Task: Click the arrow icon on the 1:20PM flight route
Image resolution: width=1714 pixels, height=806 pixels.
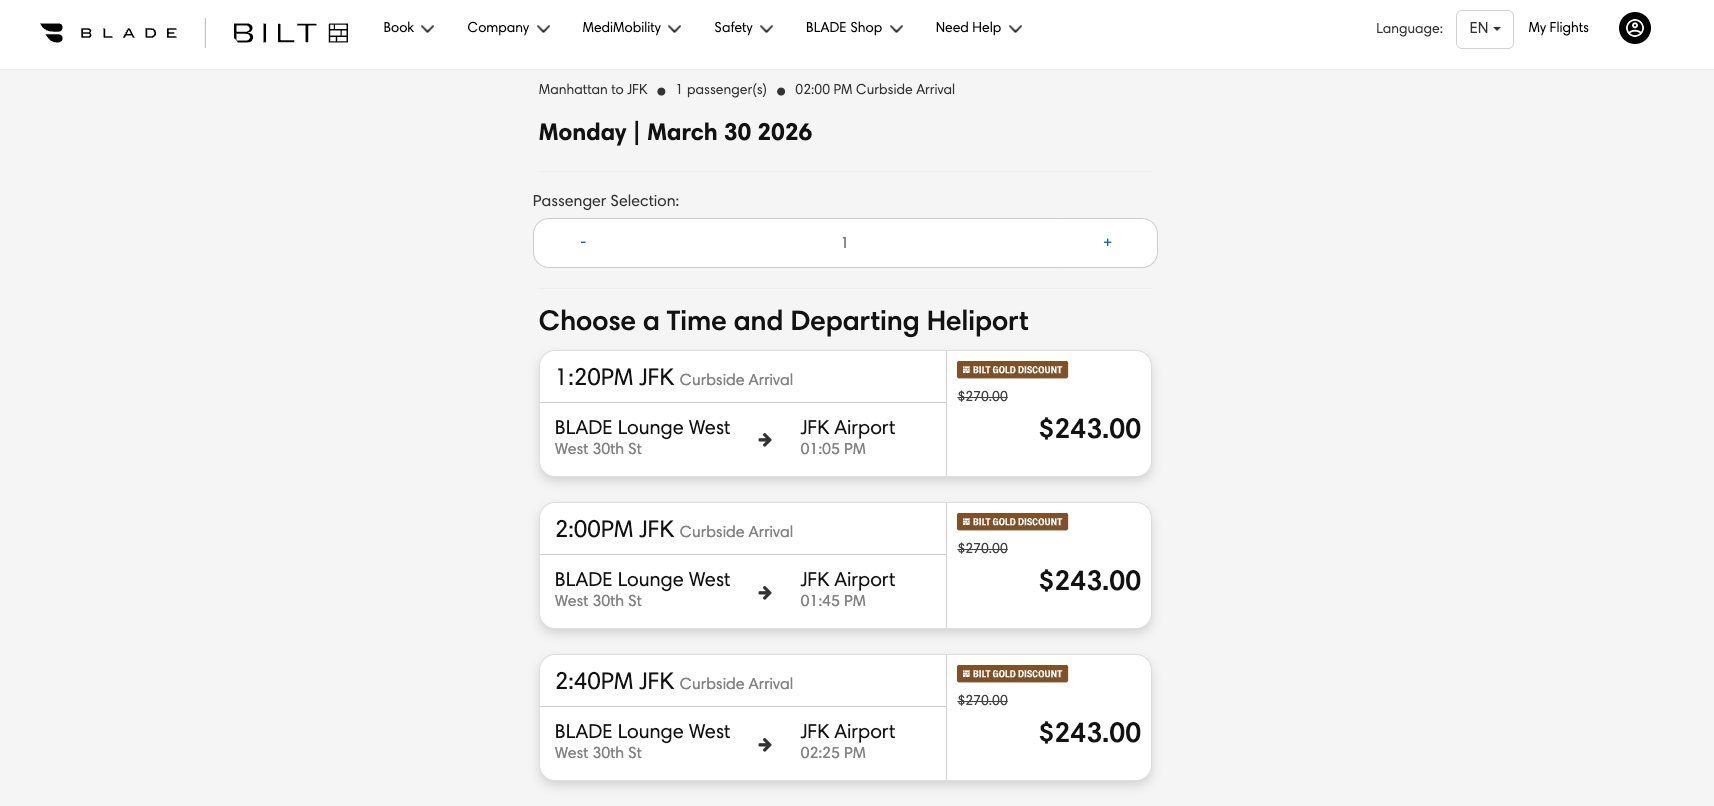Action: pos(765,439)
